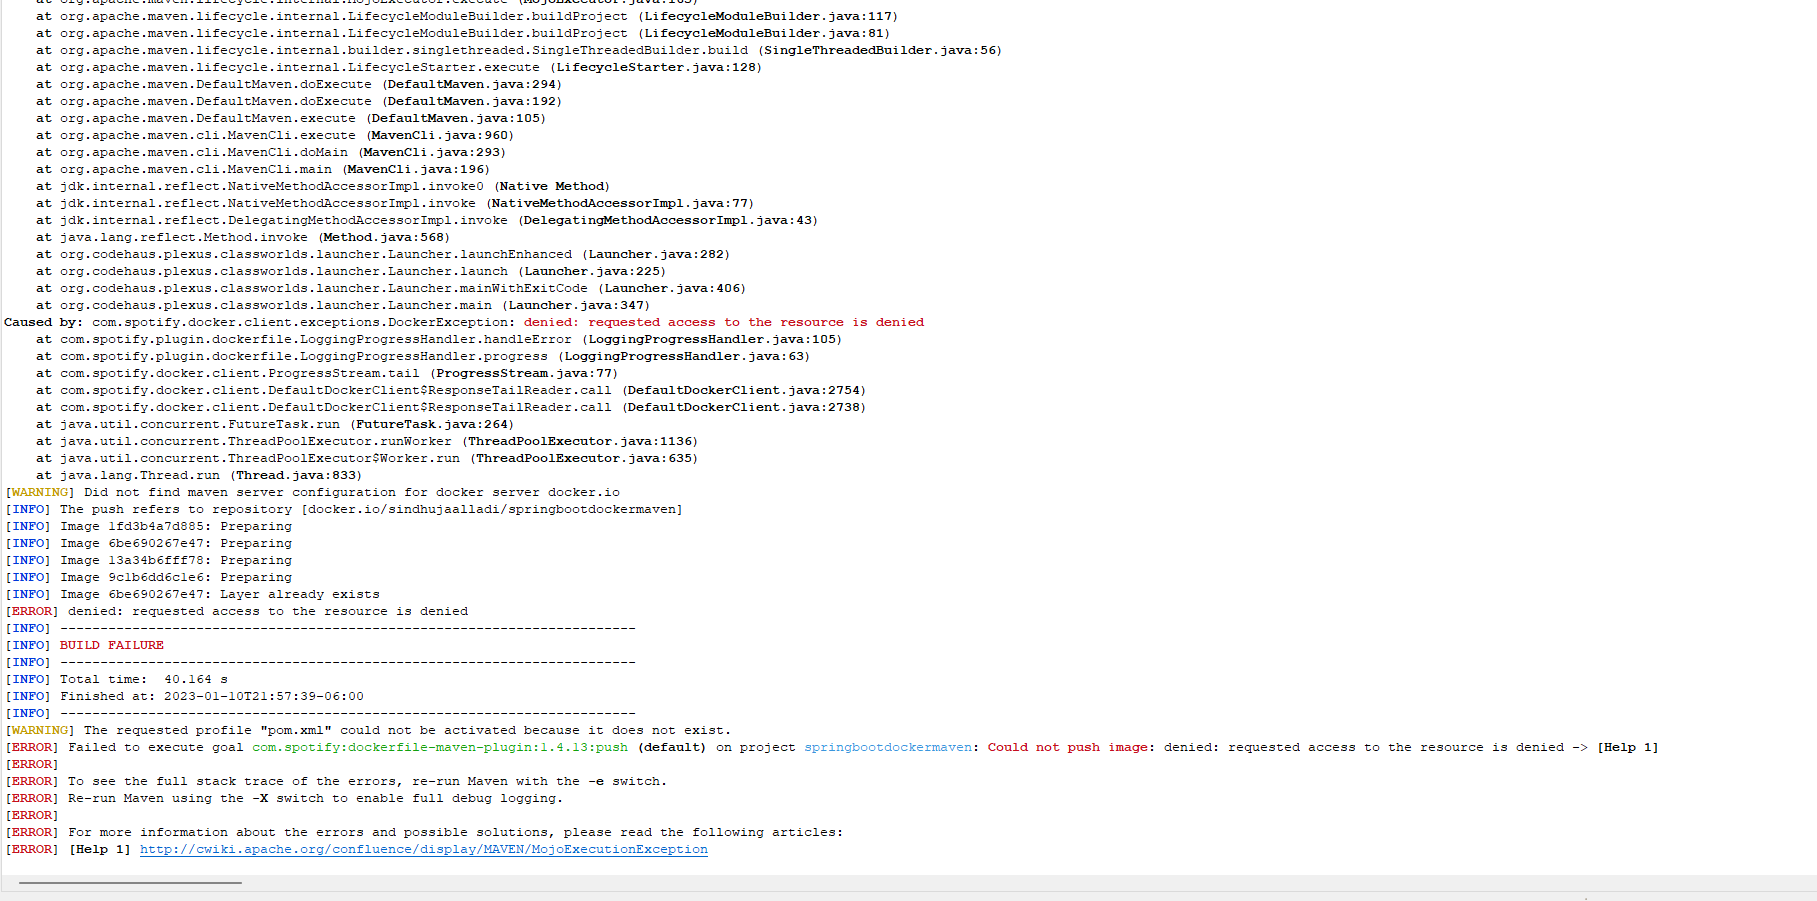Click the BUILD FAILURE text
This screenshot has width=1817, height=901.
(112, 645)
